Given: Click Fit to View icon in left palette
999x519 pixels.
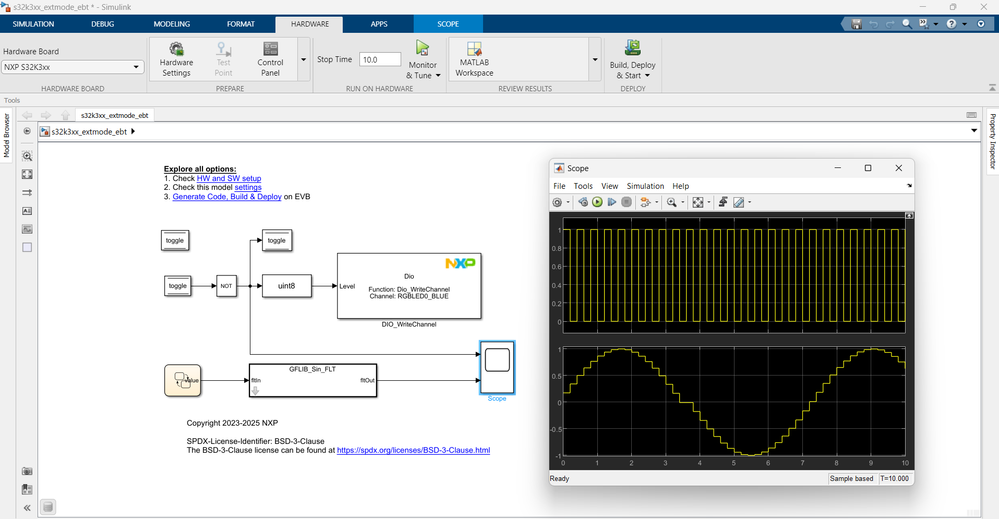Looking at the screenshot, I should [x=27, y=174].
